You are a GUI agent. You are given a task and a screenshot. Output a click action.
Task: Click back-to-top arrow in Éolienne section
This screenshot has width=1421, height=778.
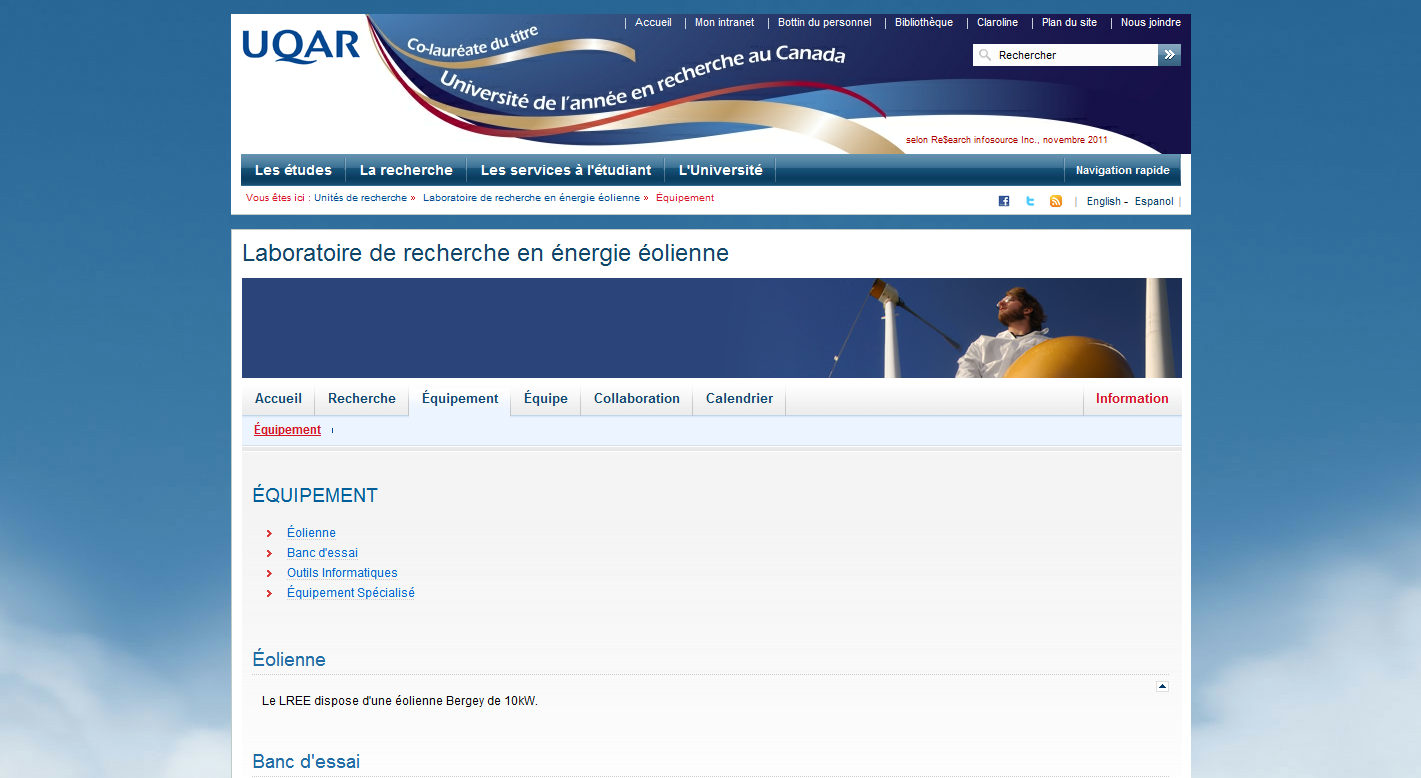click(1162, 686)
